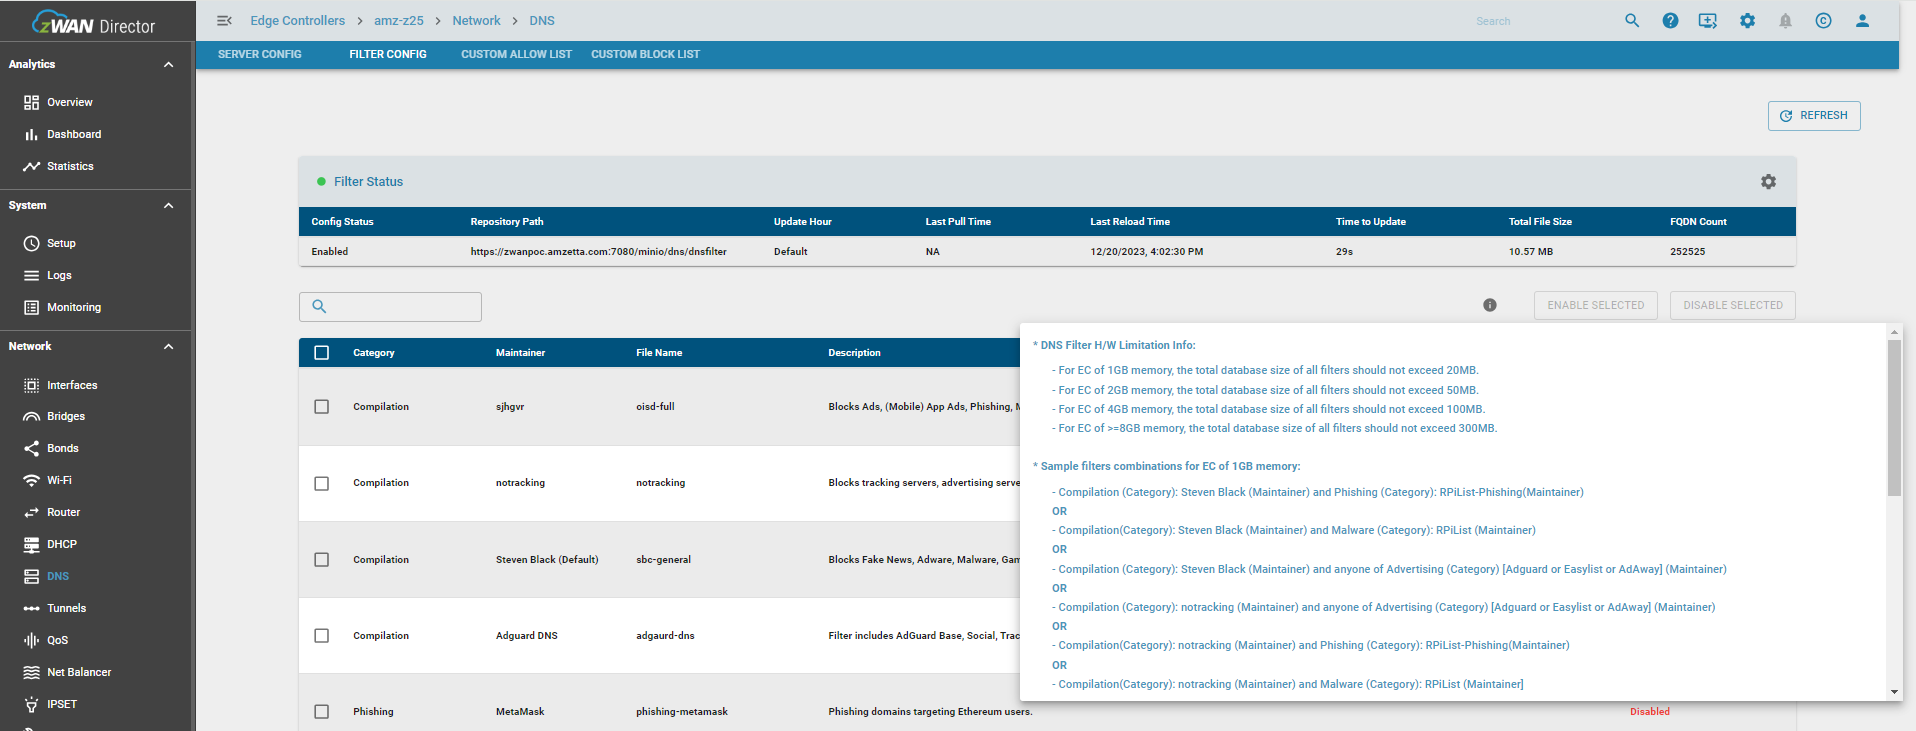The height and width of the screenshot is (731, 1916).
Task: Click the popup scrollbar up arrow
Action: tap(1894, 331)
